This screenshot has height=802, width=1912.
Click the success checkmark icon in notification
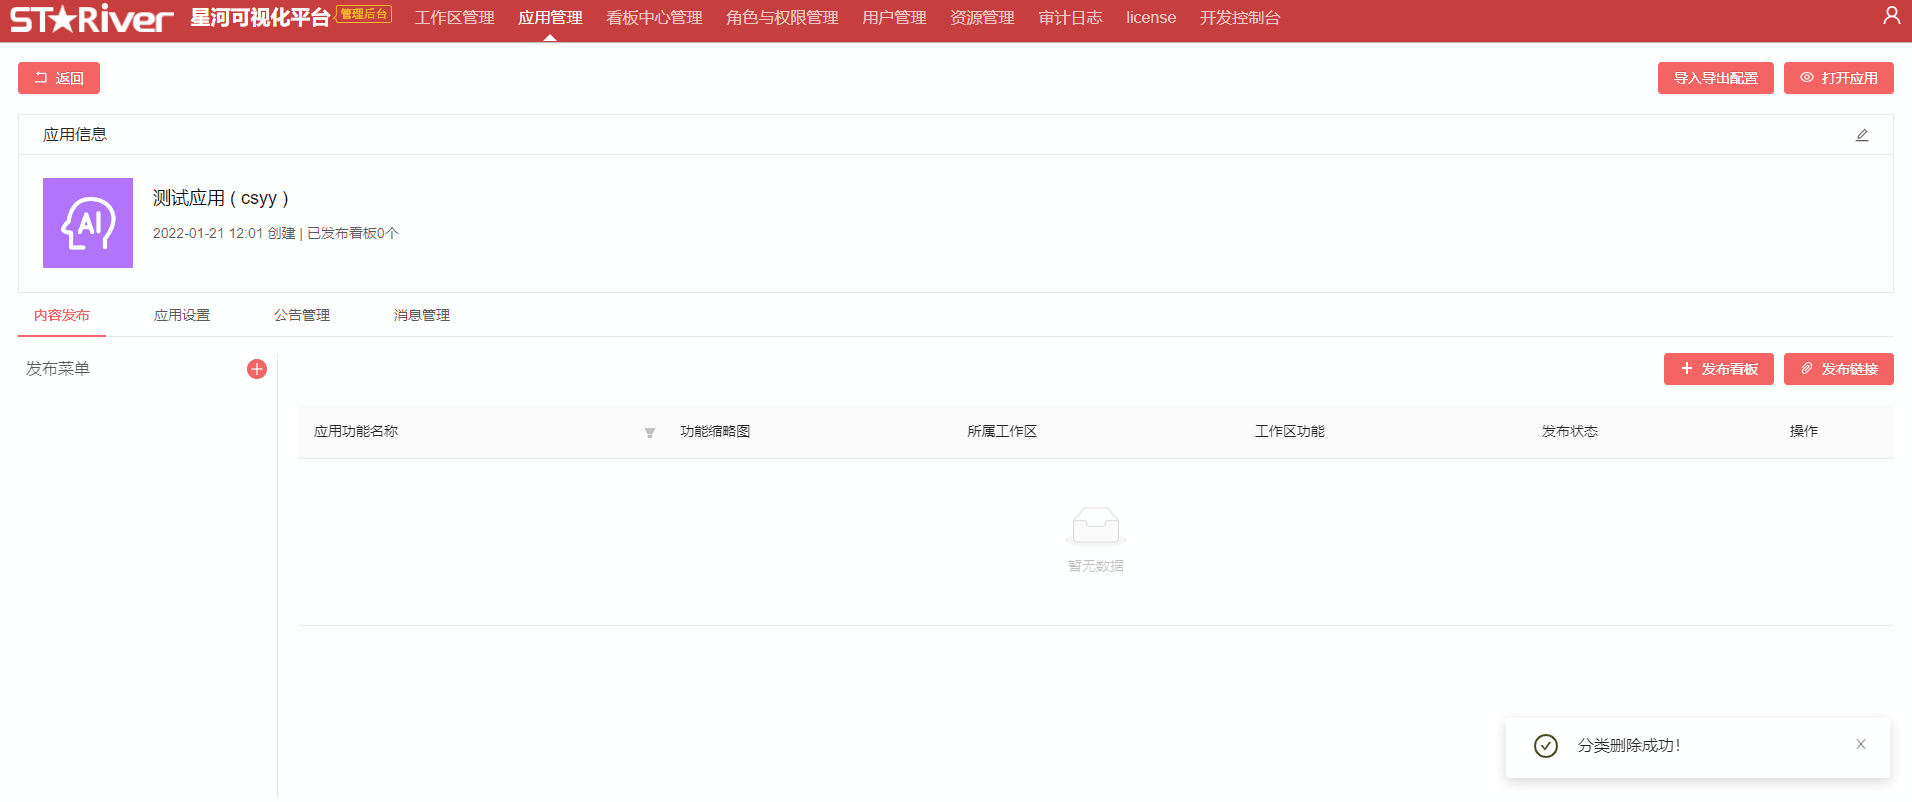tap(1545, 746)
